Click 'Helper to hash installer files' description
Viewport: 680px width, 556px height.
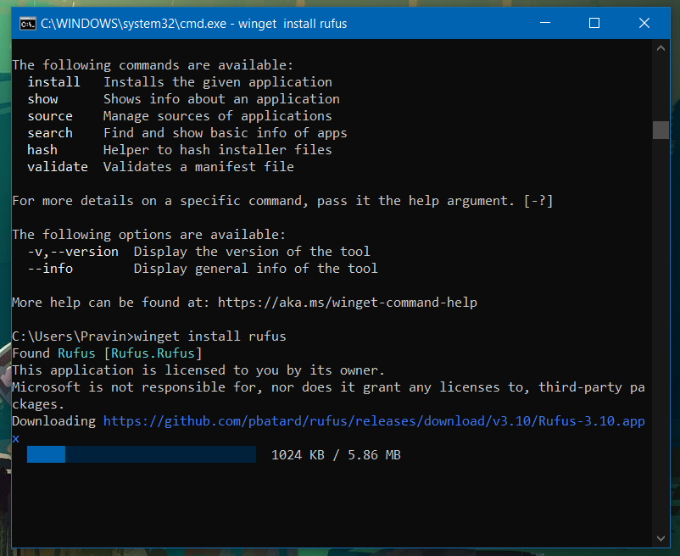pos(218,150)
